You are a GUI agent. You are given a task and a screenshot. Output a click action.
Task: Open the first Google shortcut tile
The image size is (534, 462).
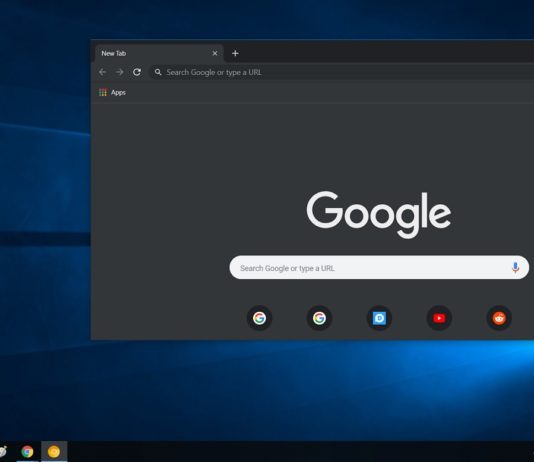click(259, 318)
